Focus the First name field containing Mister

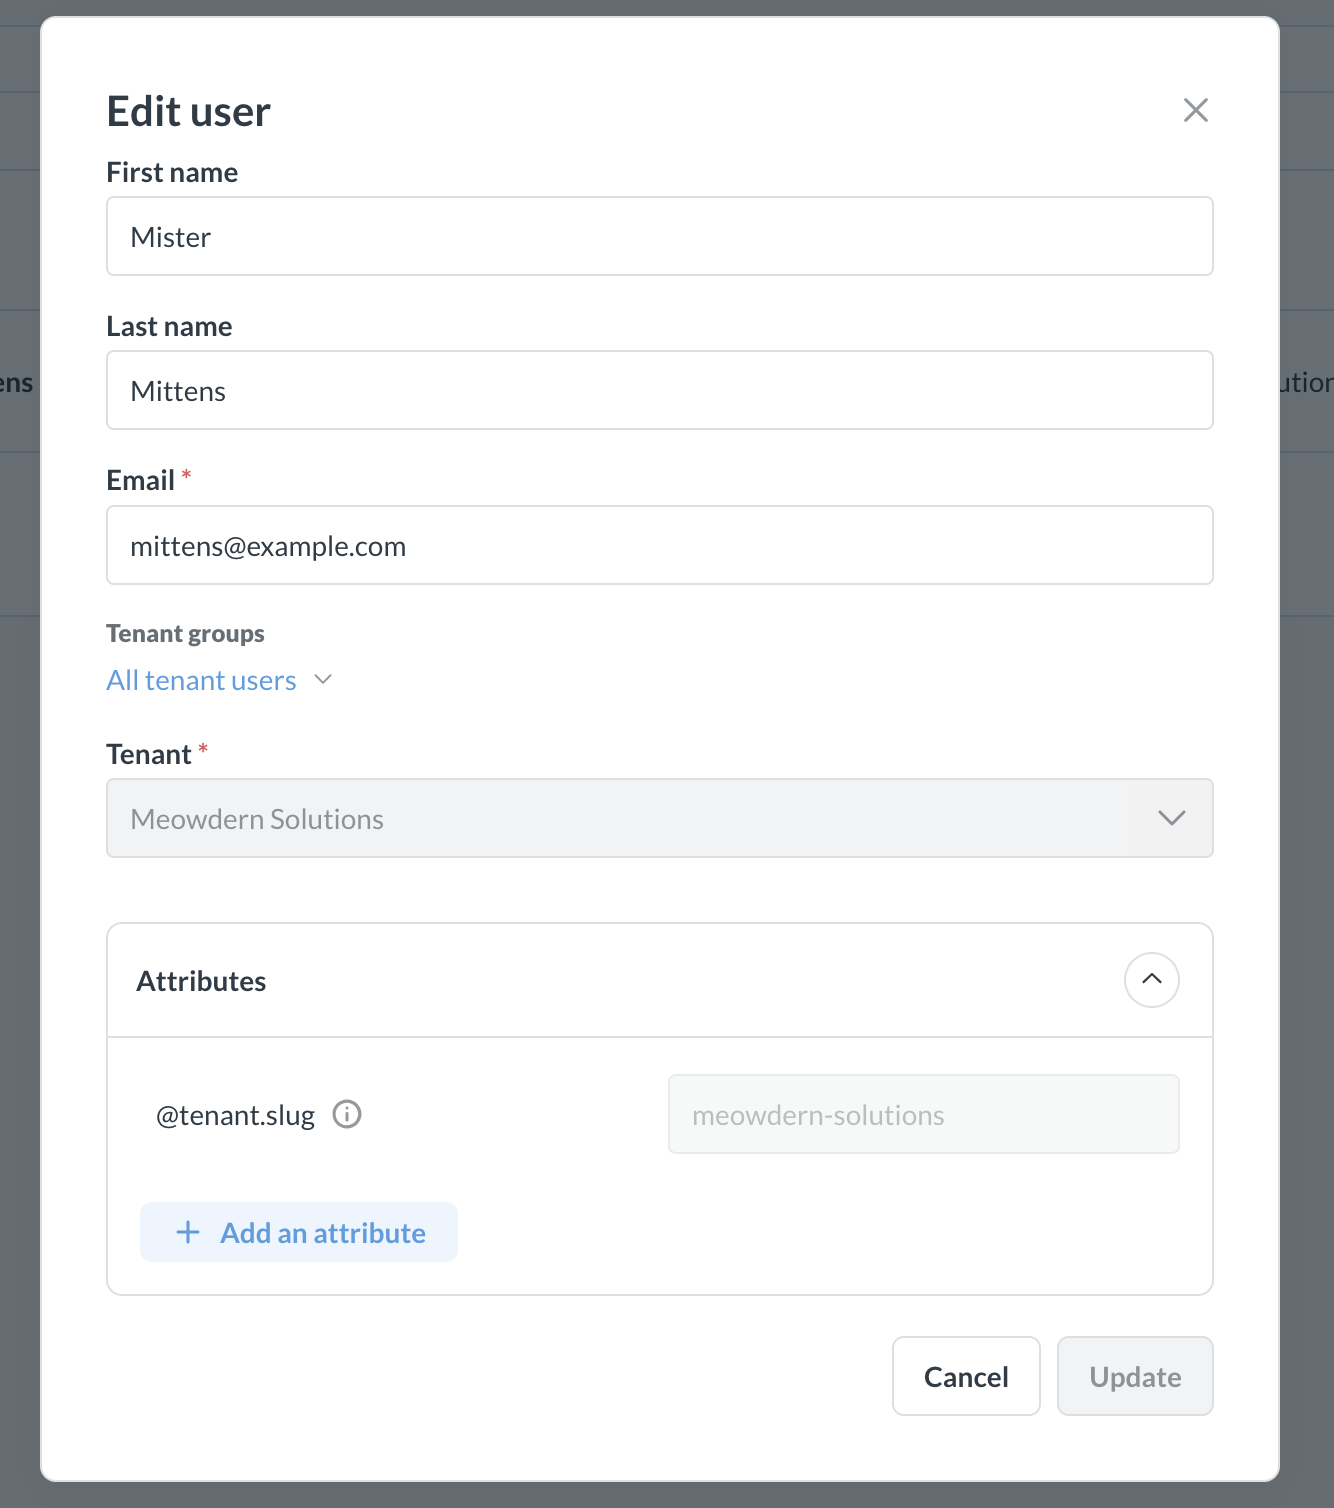click(659, 237)
